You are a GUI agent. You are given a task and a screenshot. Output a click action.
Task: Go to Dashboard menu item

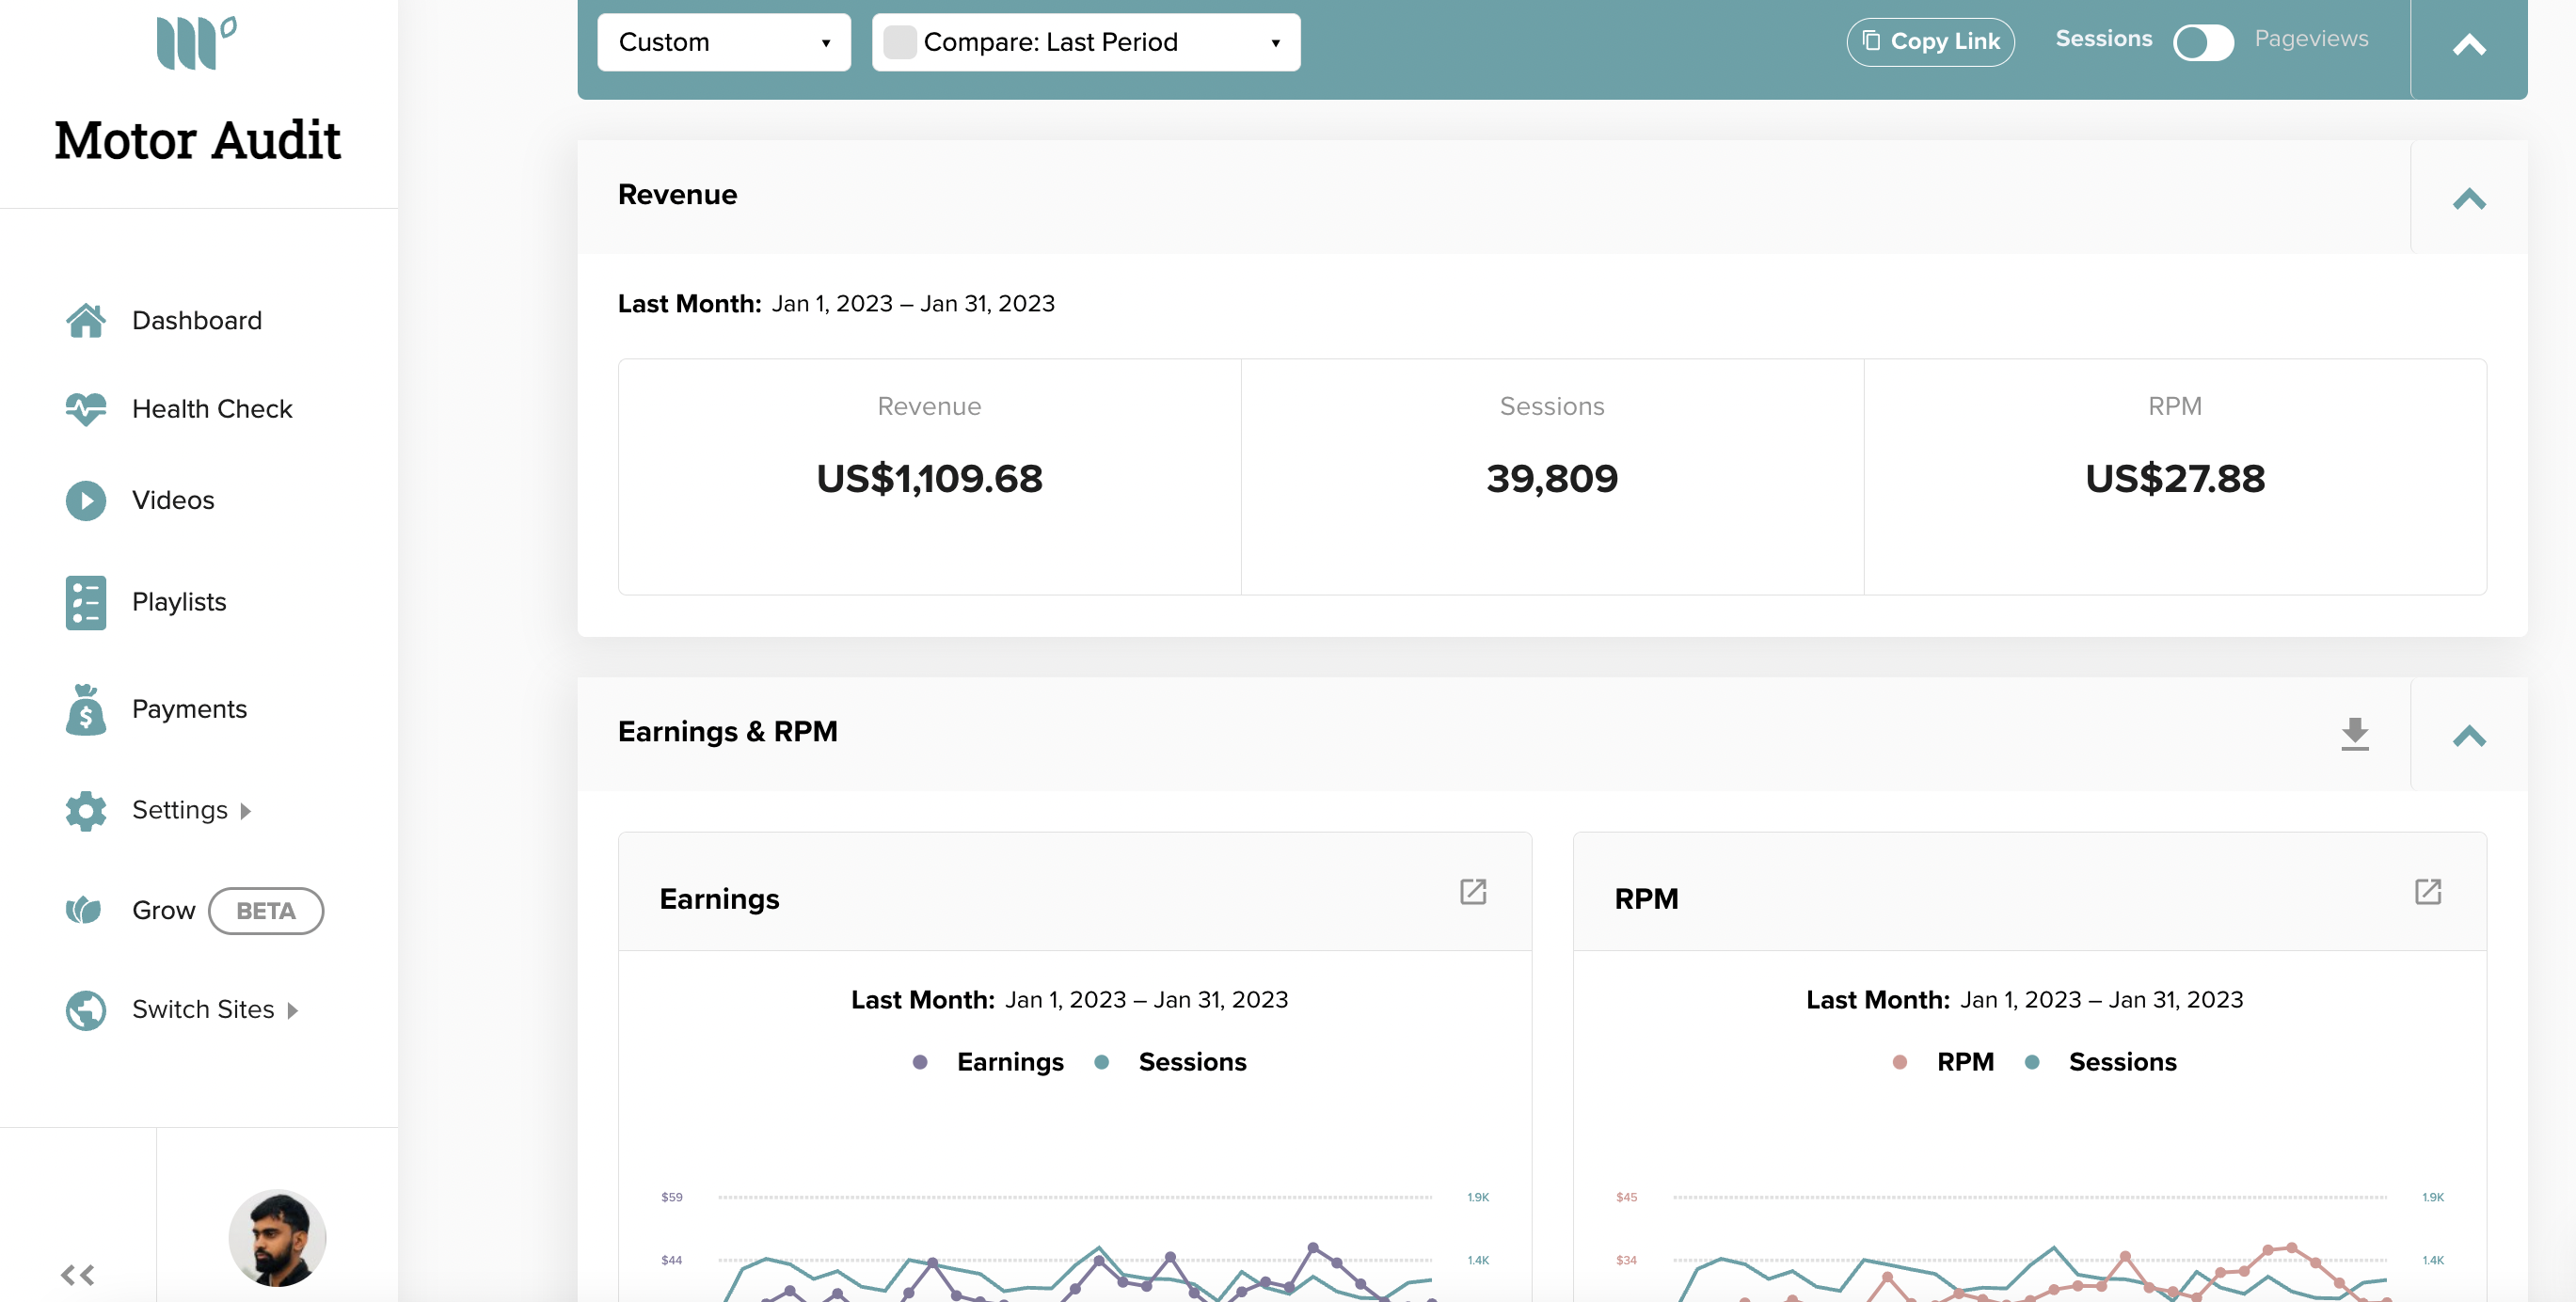(x=197, y=321)
